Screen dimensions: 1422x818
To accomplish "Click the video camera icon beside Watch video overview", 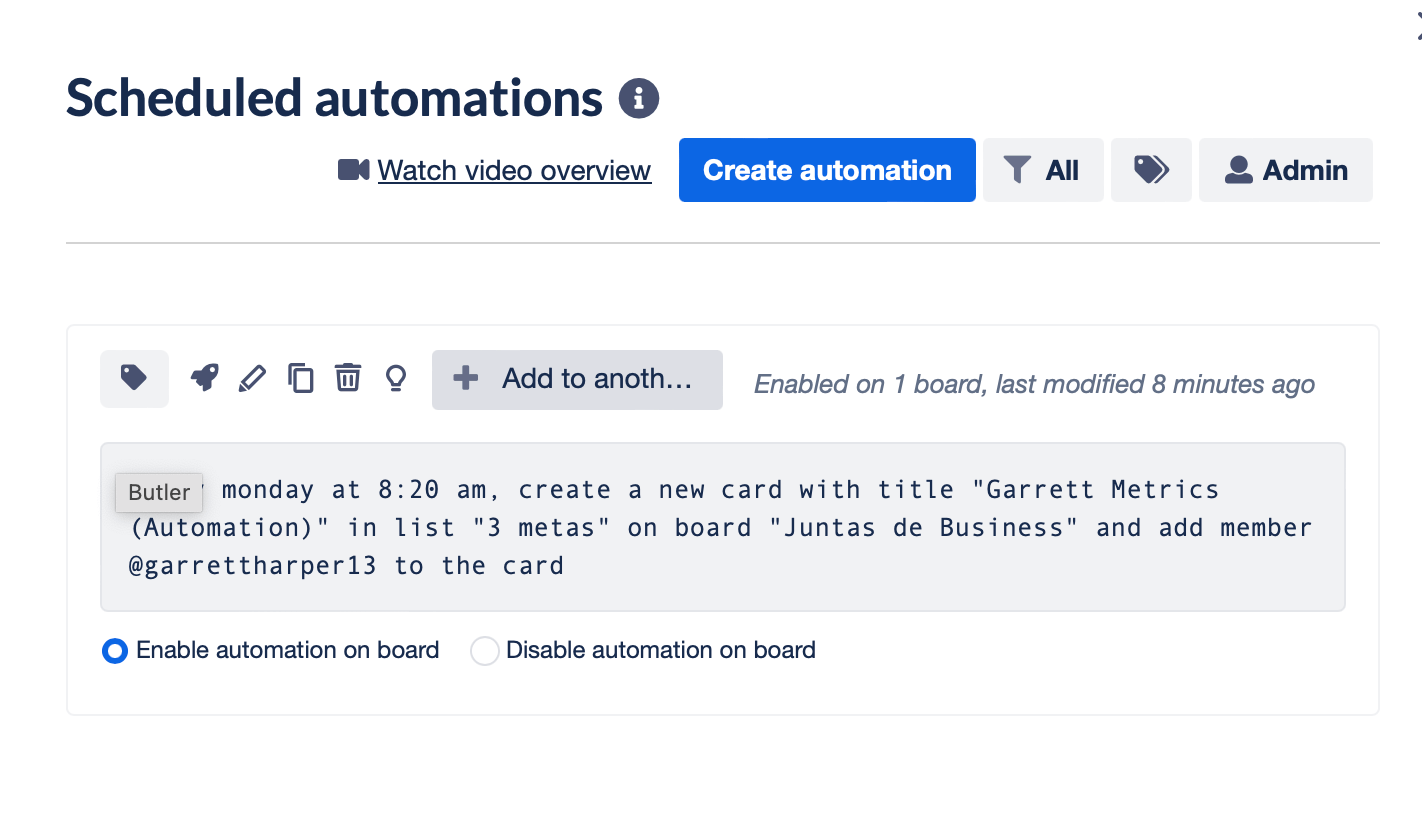I will (x=351, y=170).
